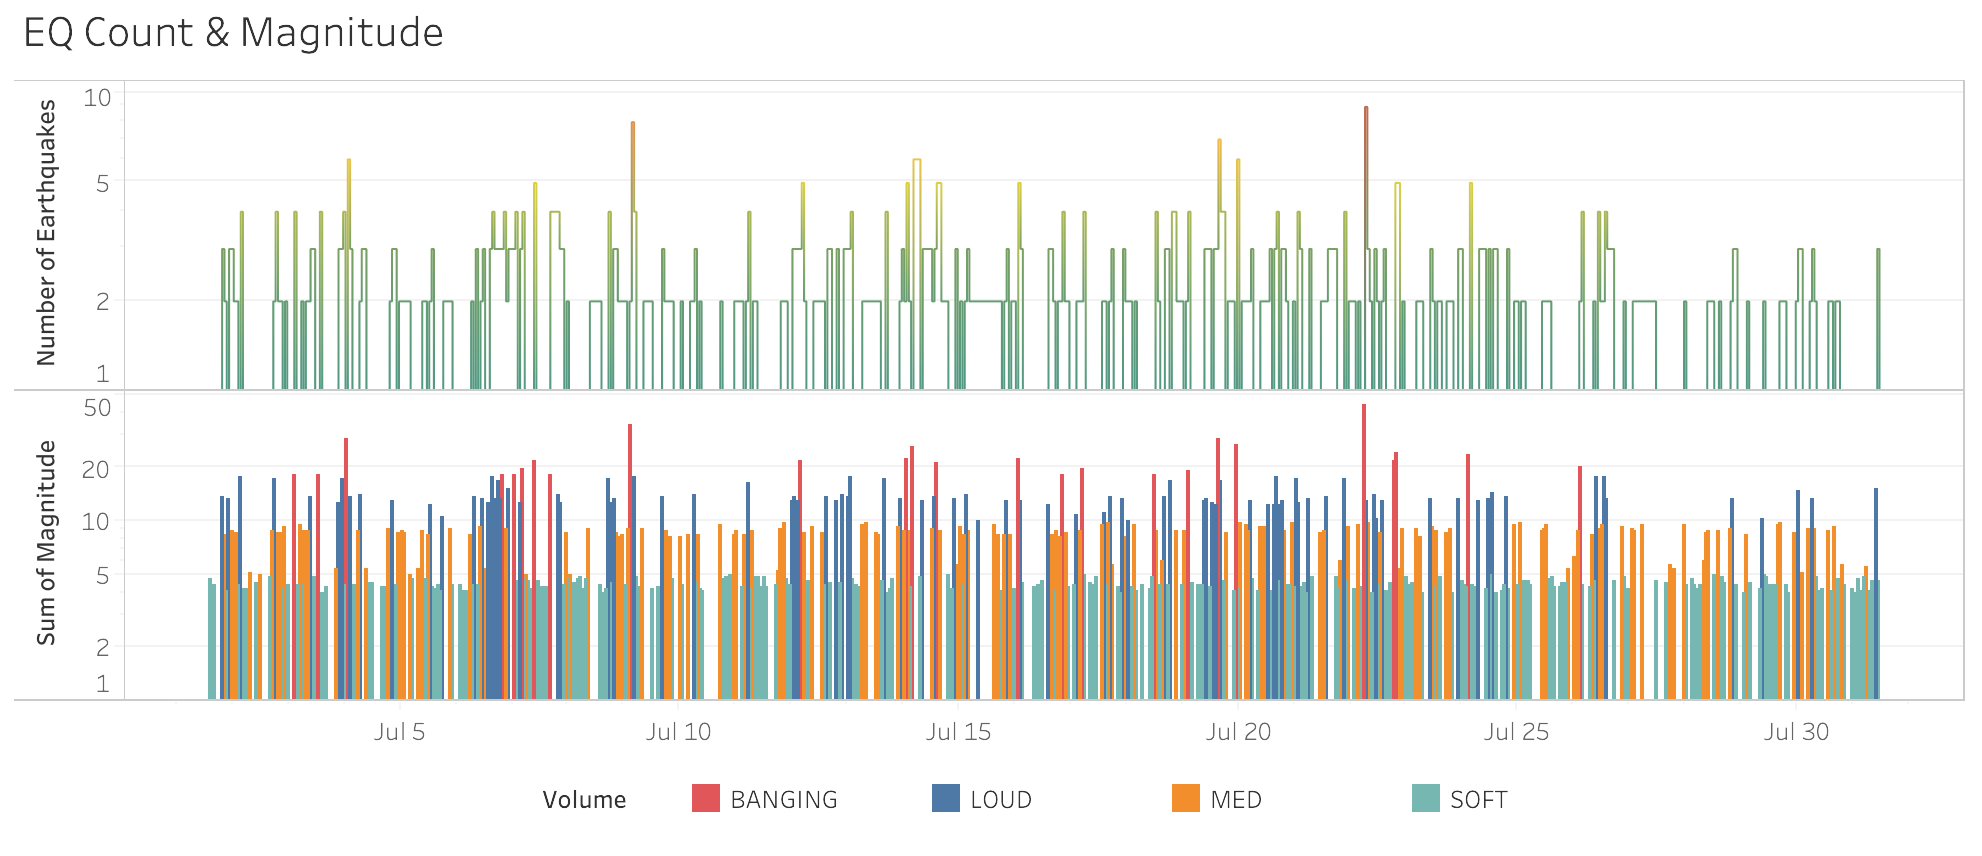
Task: Click the 20 tick on magnitude axis
Action: (x=96, y=469)
